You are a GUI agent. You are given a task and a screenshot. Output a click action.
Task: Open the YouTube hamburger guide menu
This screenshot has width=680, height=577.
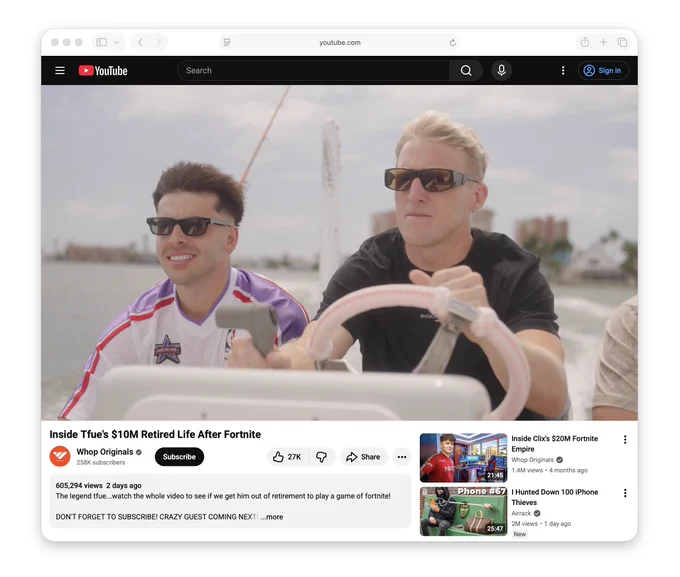click(x=60, y=70)
